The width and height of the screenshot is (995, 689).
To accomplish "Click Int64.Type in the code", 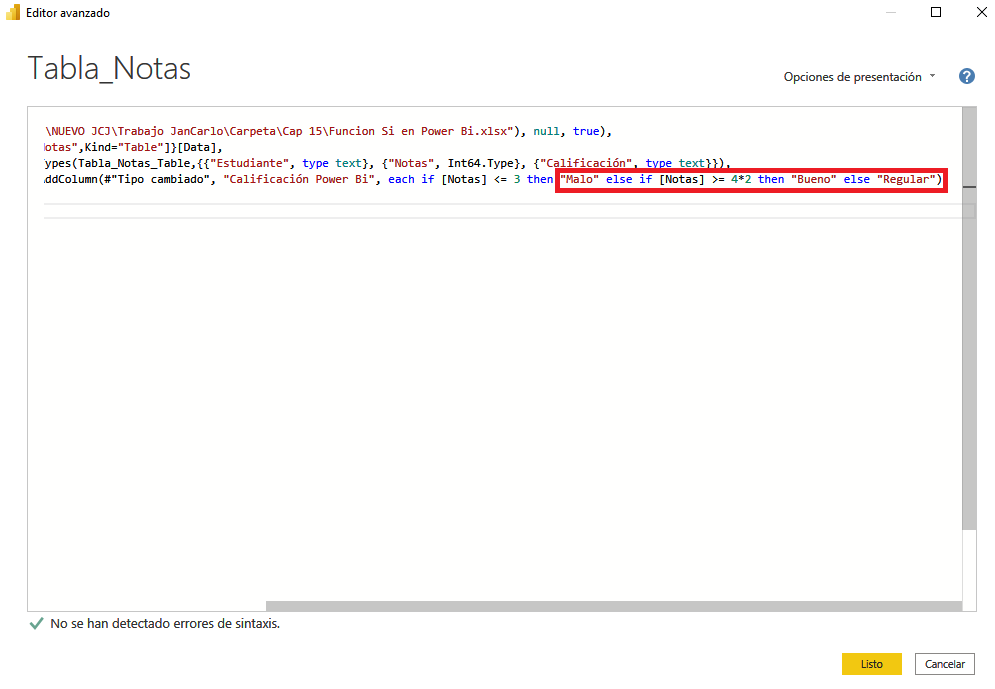I will click(480, 164).
